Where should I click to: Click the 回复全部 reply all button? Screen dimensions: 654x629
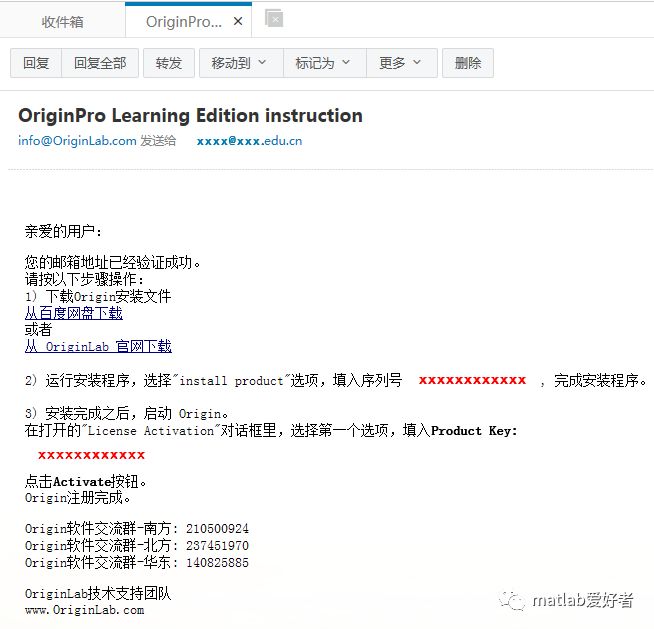(x=100, y=63)
